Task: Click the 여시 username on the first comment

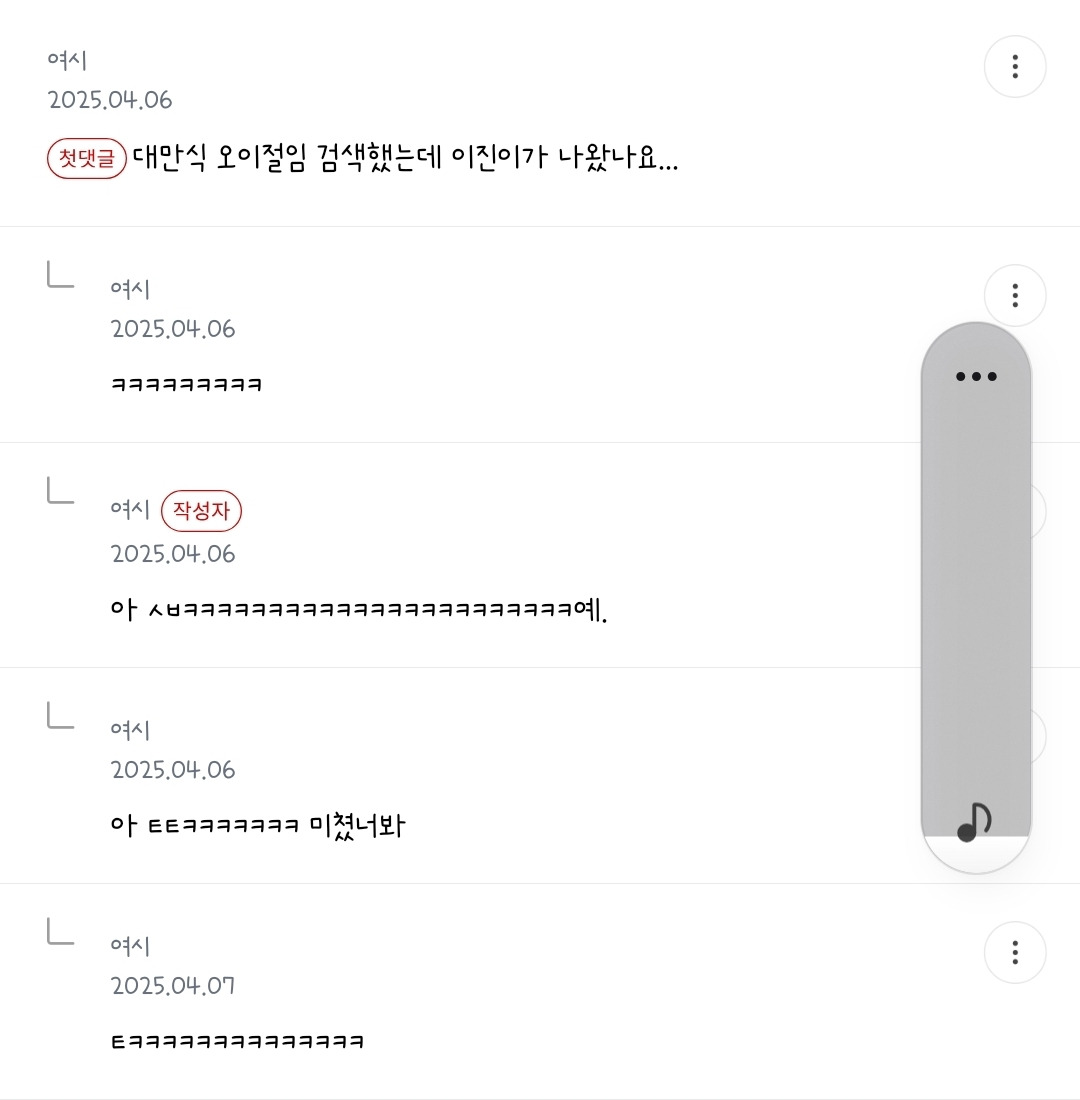Action: click(x=68, y=60)
